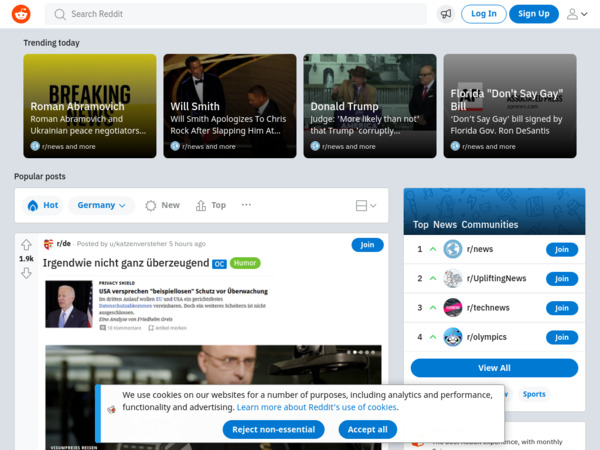Open the card view layout dropdown
The image size is (600, 450).
pos(365,205)
